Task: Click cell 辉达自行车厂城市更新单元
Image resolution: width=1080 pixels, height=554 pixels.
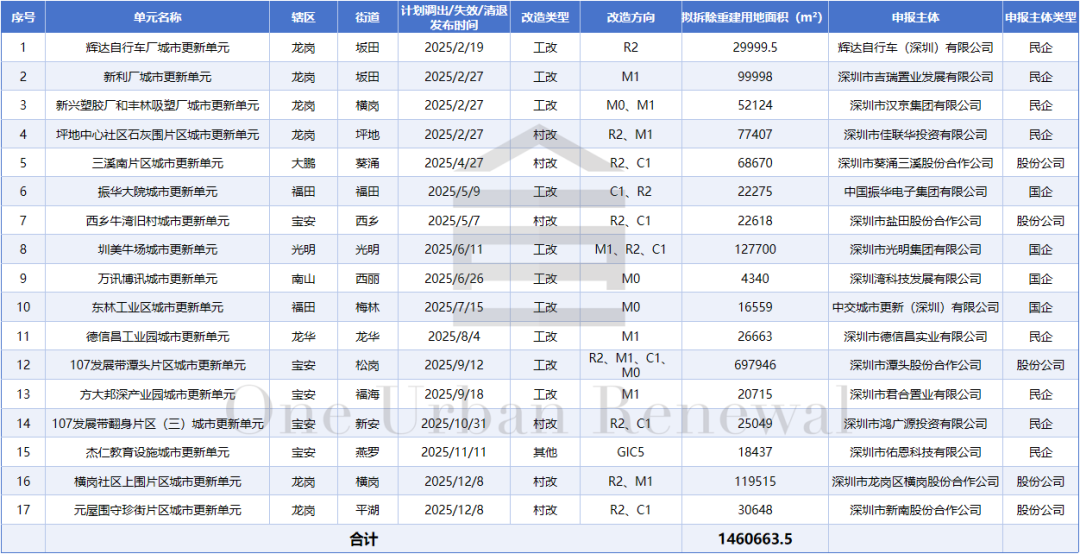Action: click(x=157, y=48)
